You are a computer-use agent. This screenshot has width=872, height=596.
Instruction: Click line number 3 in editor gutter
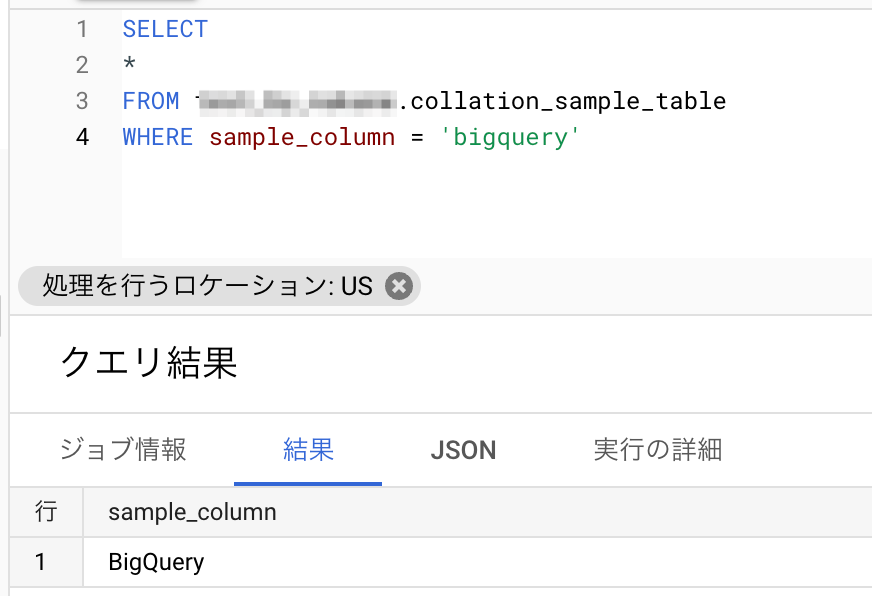pyautogui.click(x=82, y=101)
